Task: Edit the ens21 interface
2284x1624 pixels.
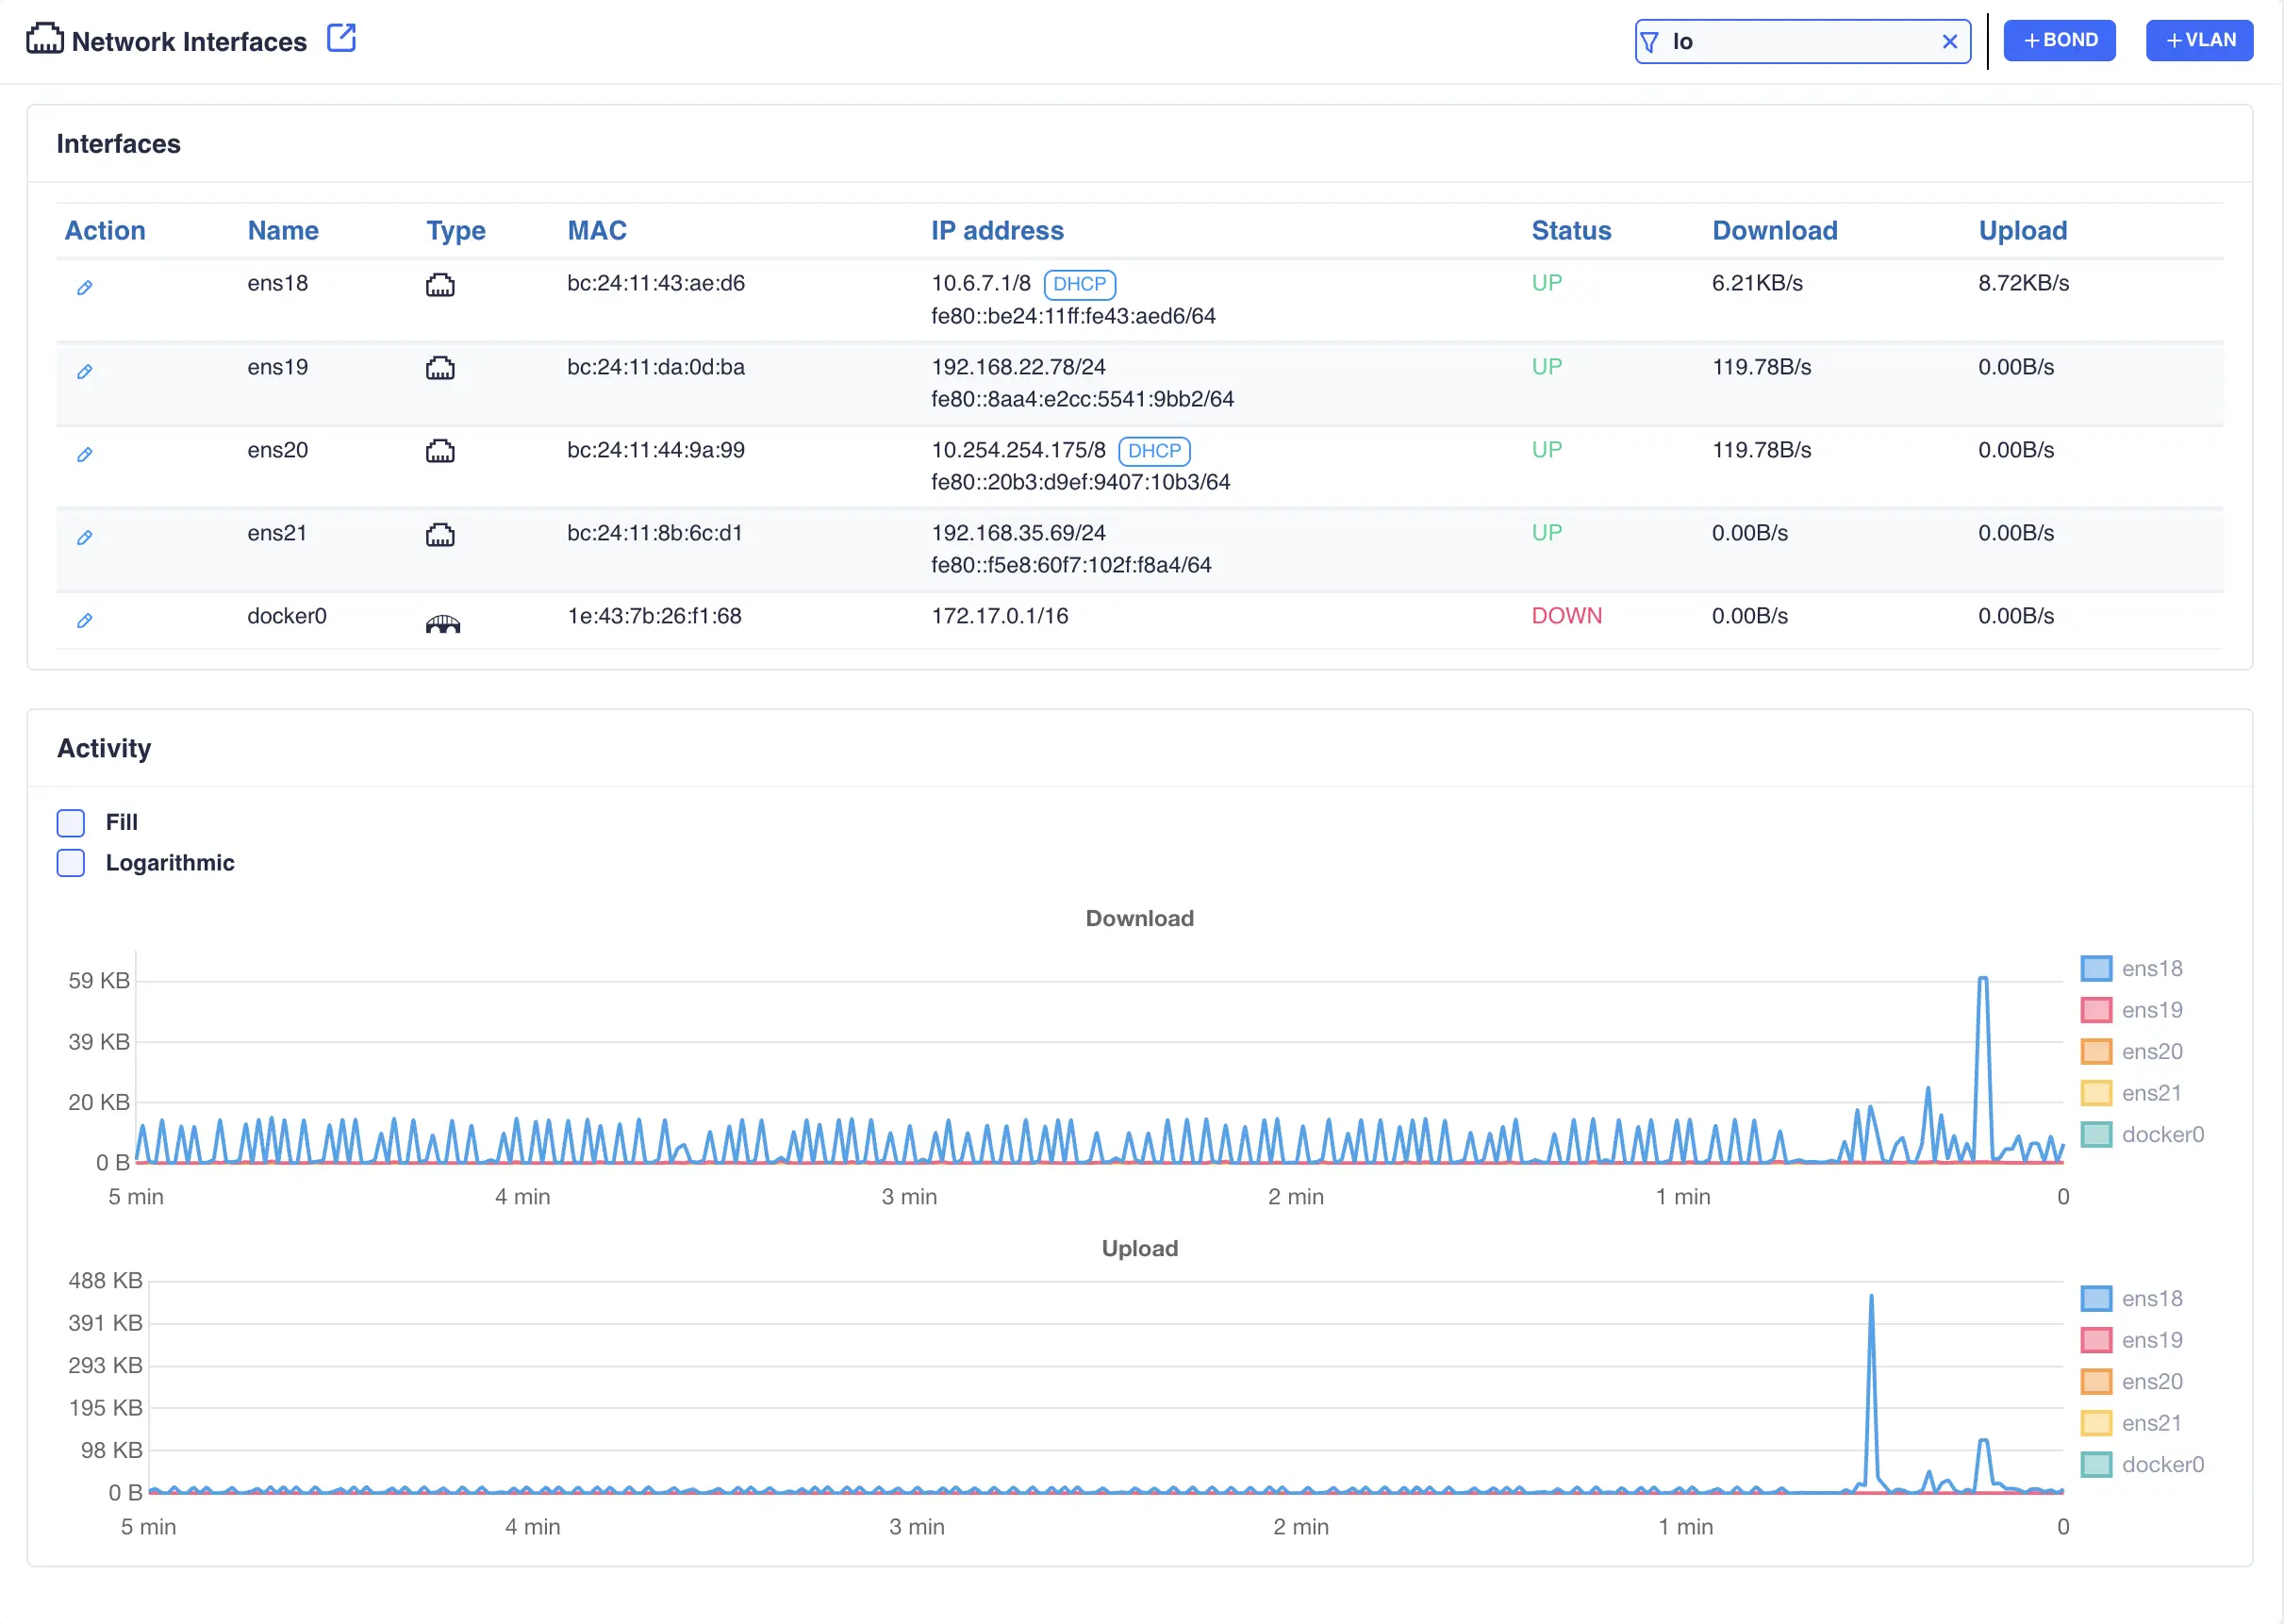Action: tap(85, 538)
